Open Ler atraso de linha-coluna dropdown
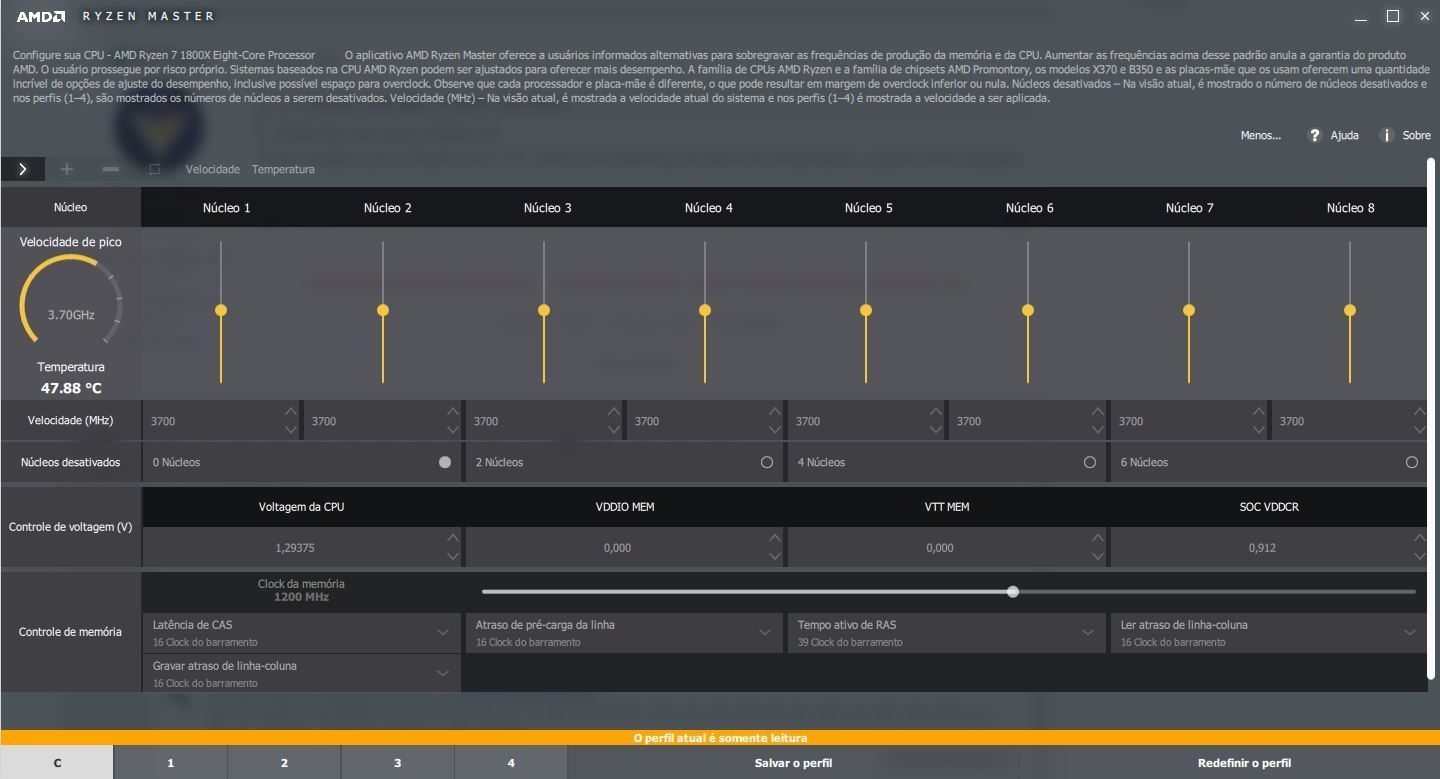 pyautogui.click(x=1269, y=633)
